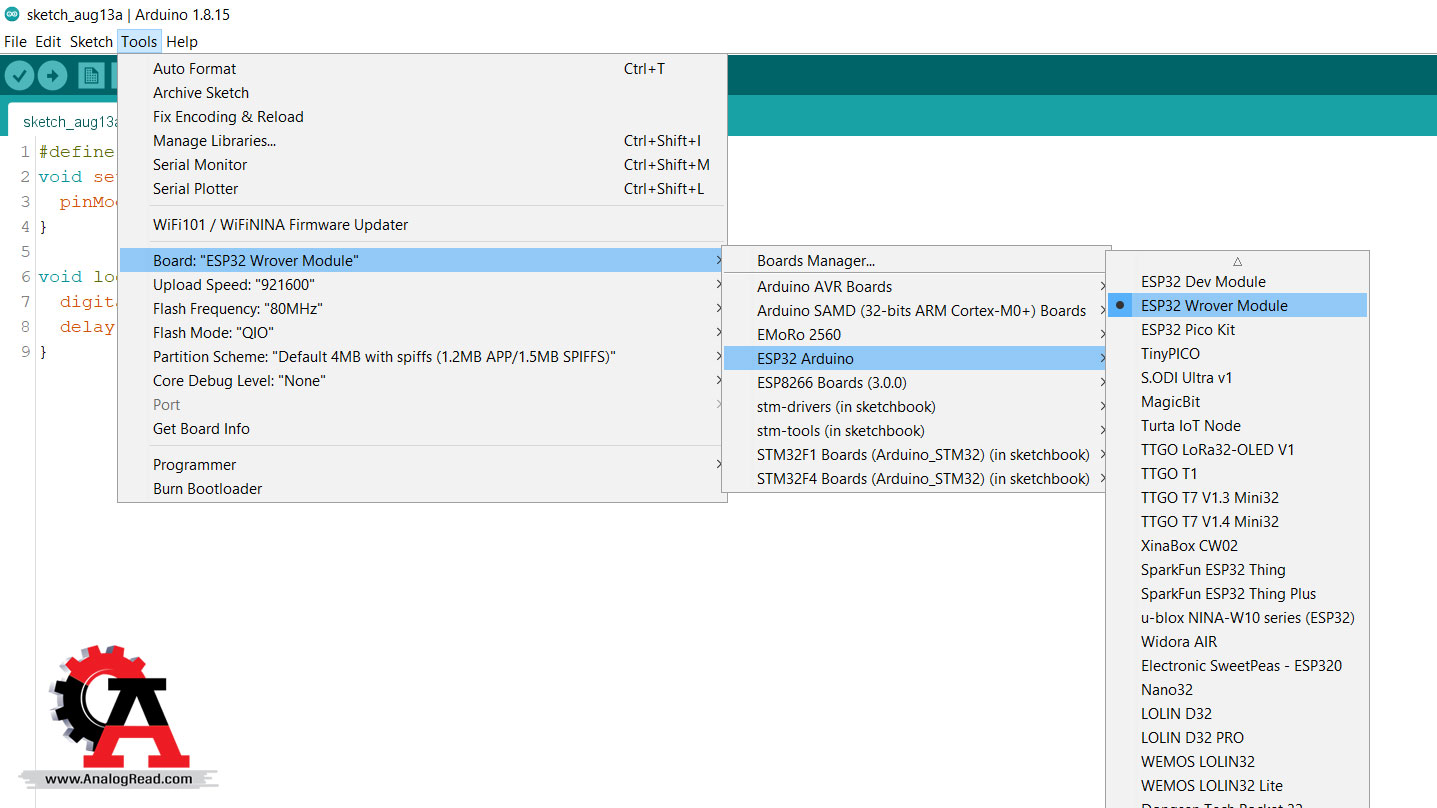Viewport: 1437px width, 808px height.
Task: Run Auto Format from the Tools menu
Action: pos(422,69)
